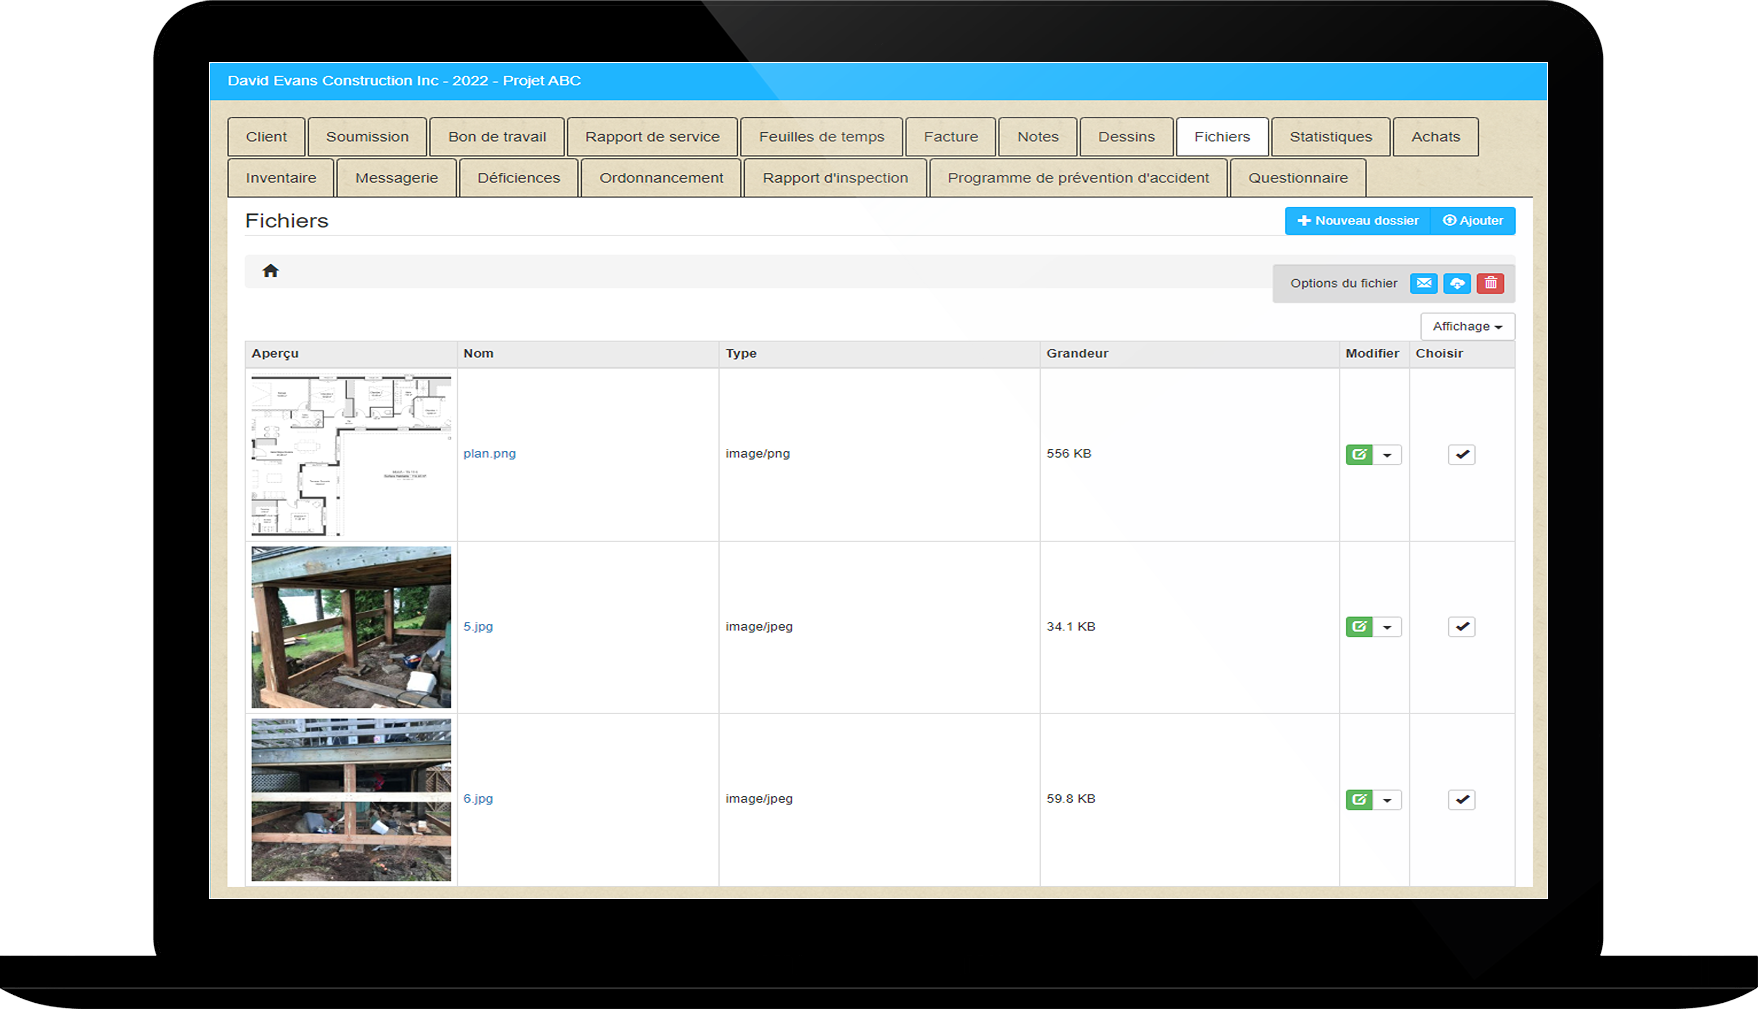
Task: Click green edit icon for 6.jpg
Action: 1359,800
